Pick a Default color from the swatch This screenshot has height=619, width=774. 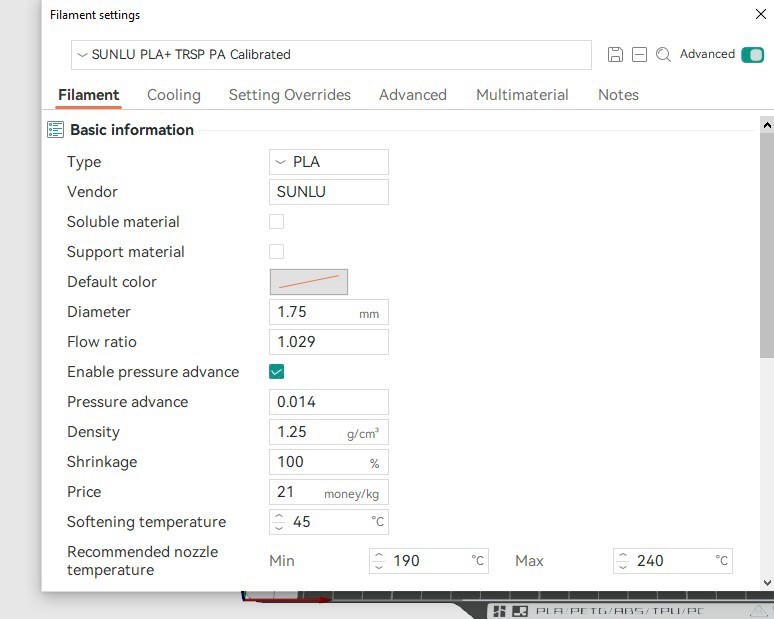pyautogui.click(x=309, y=282)
